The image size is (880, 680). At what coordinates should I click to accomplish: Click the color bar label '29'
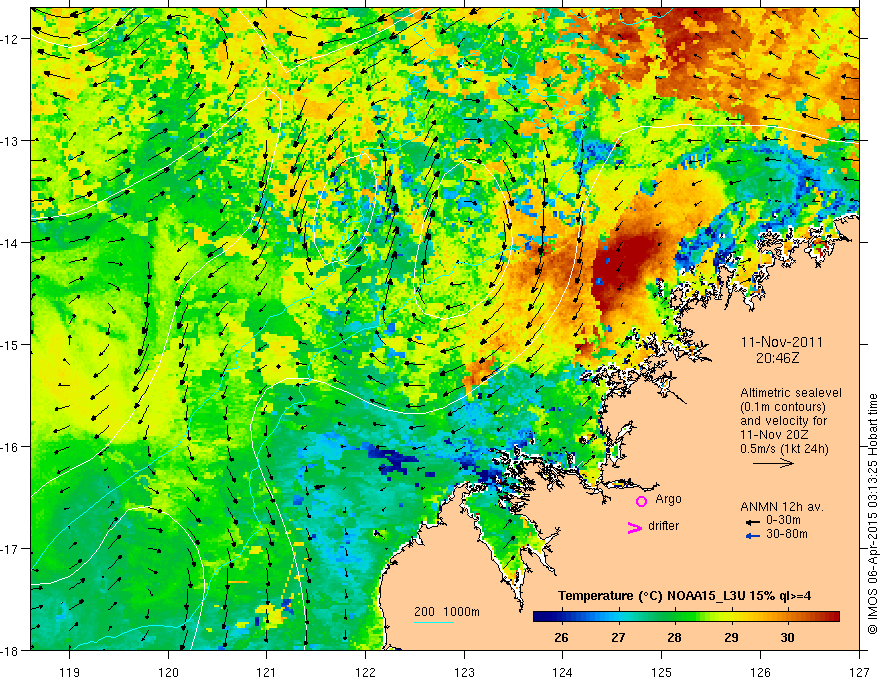731,637
